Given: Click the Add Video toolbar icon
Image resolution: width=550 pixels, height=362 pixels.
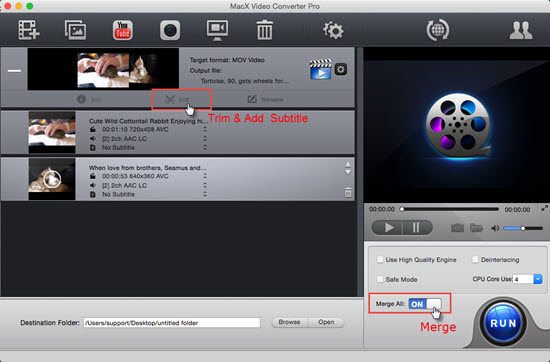Looking at the screenshot, I should [29, 30].
